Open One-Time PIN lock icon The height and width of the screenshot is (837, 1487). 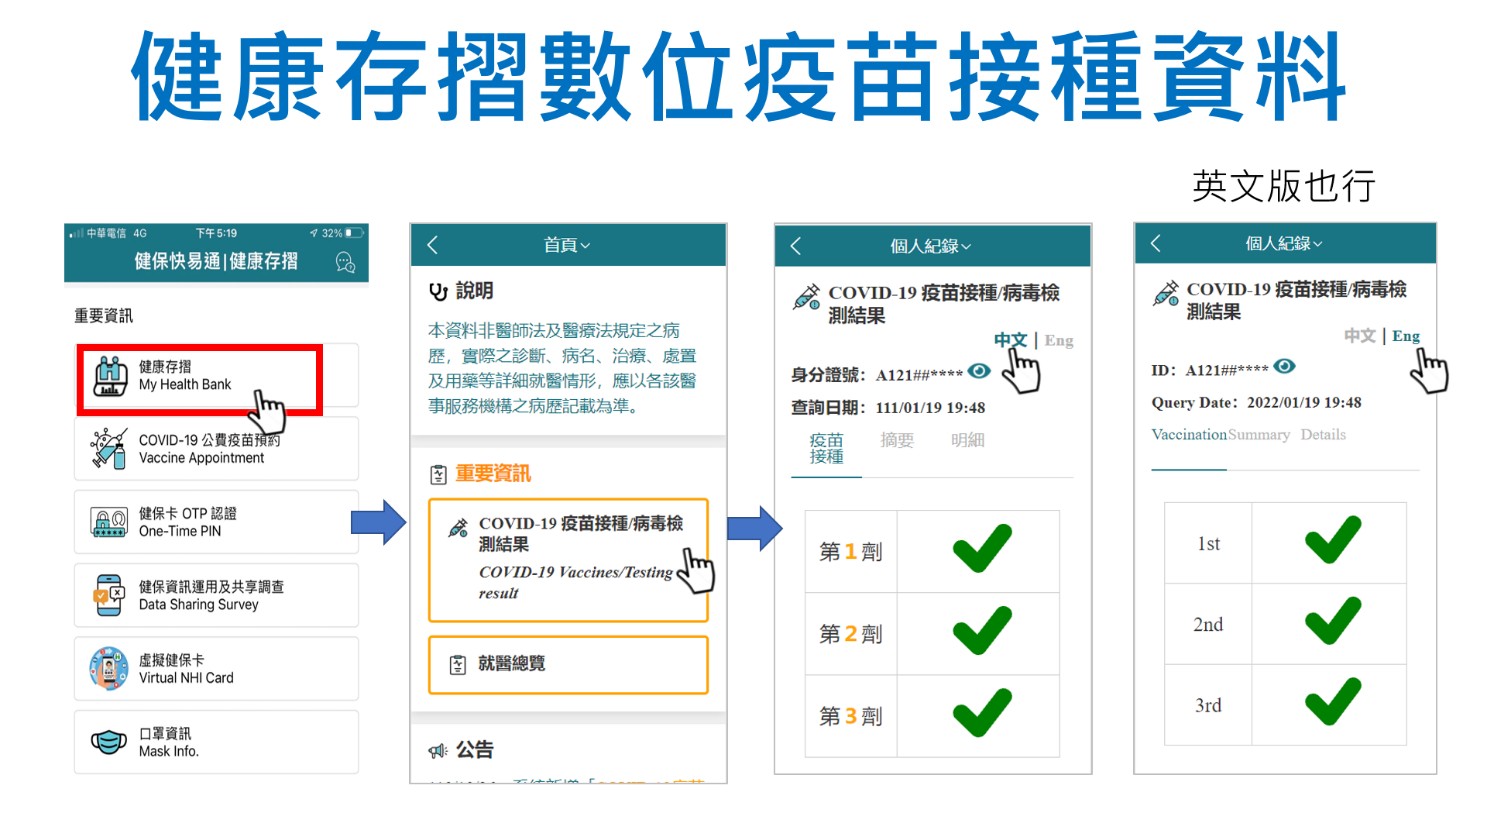(x=108, y=522)
